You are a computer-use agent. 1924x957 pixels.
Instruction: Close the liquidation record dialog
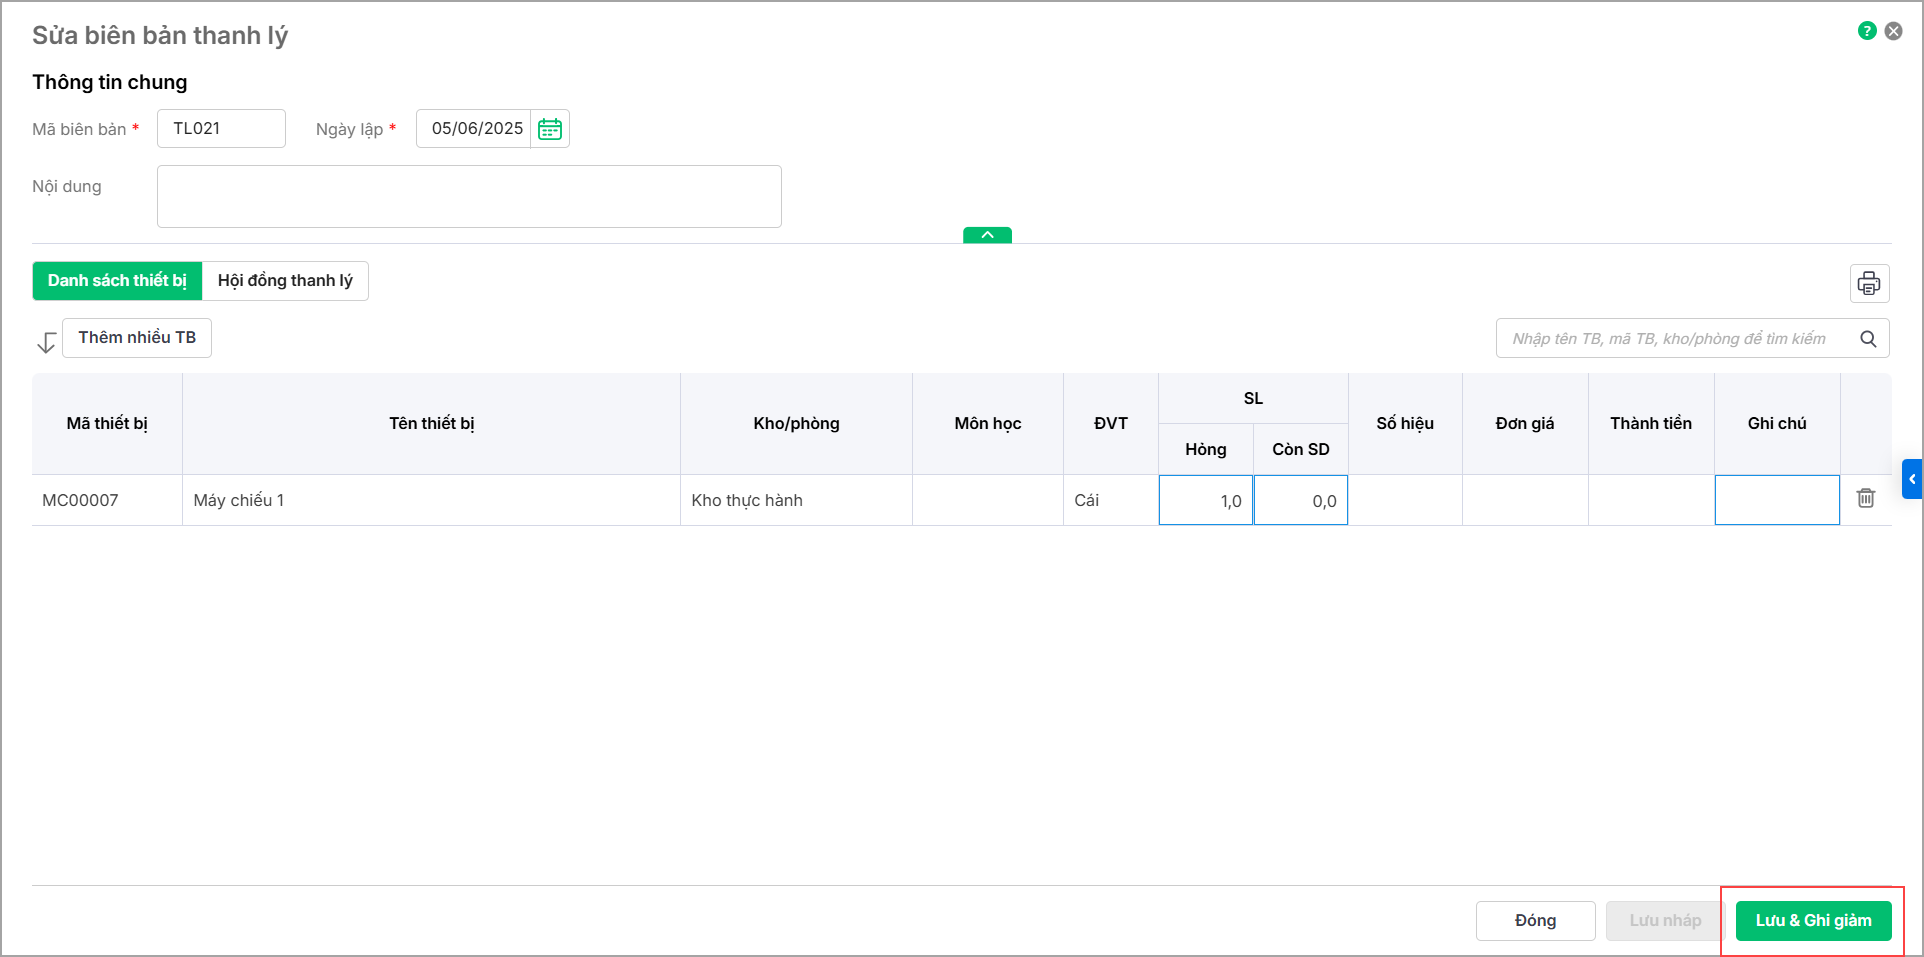1893,31
